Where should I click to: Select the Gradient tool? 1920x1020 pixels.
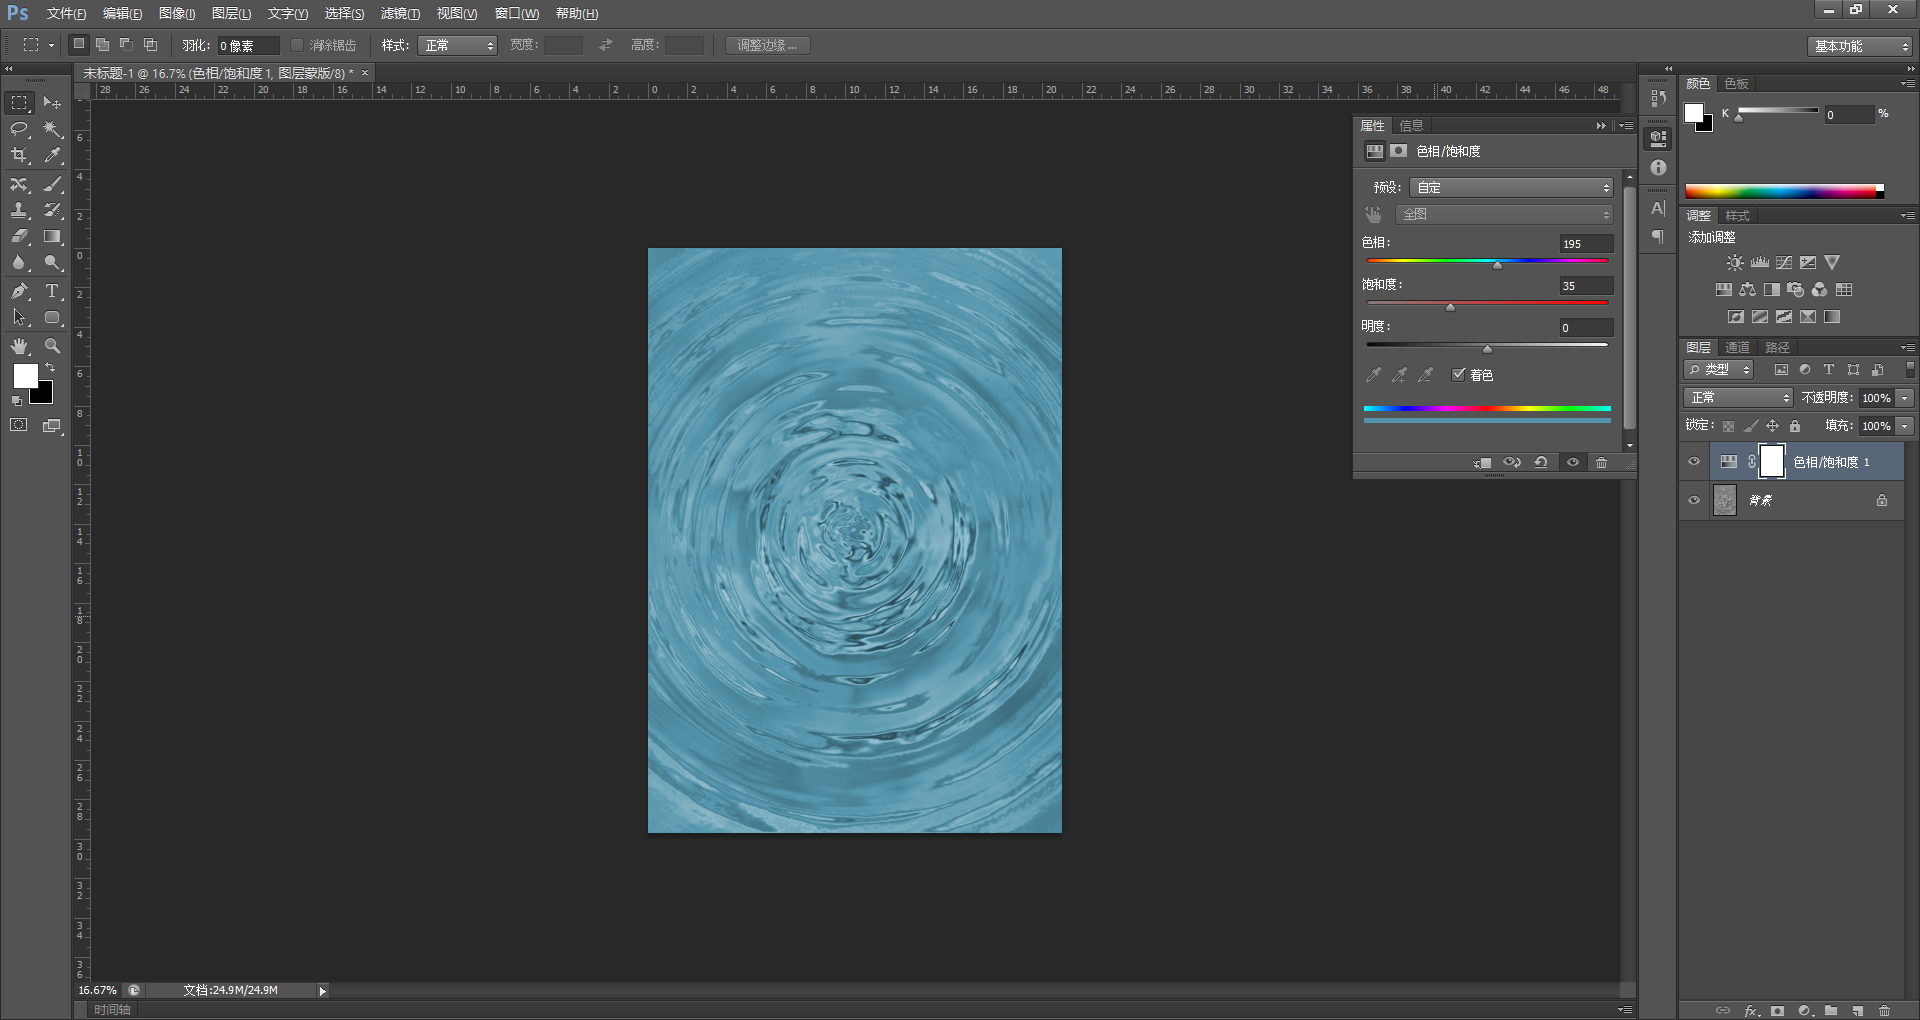point(53,237)
